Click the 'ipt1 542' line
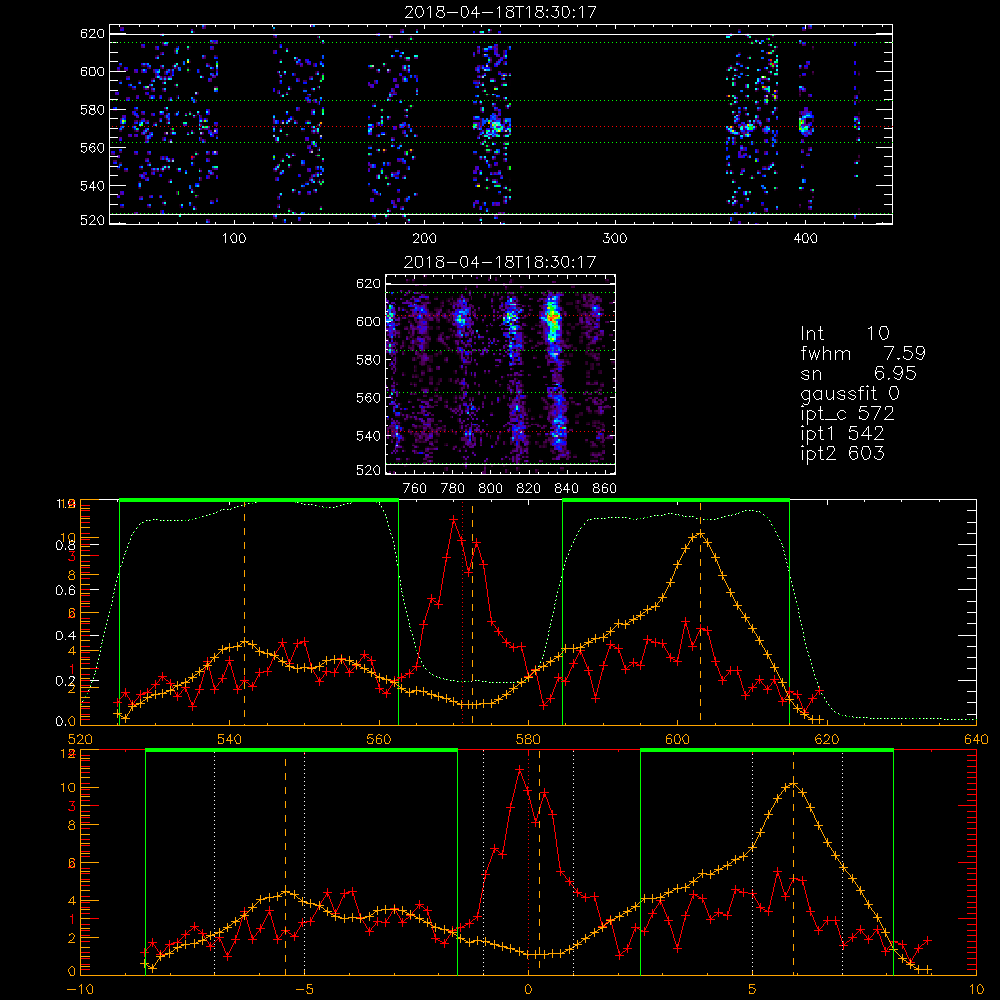This screenshot has height=1000, width=1000. pos(842,434)
